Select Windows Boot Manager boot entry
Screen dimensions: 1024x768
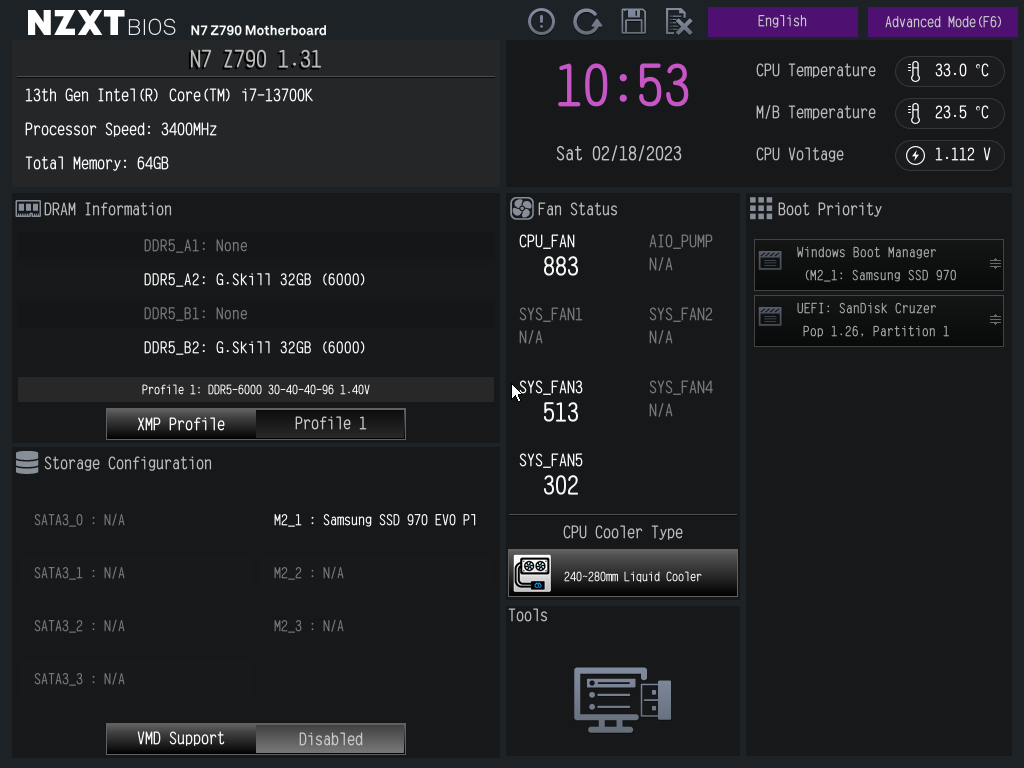point(875,264)
